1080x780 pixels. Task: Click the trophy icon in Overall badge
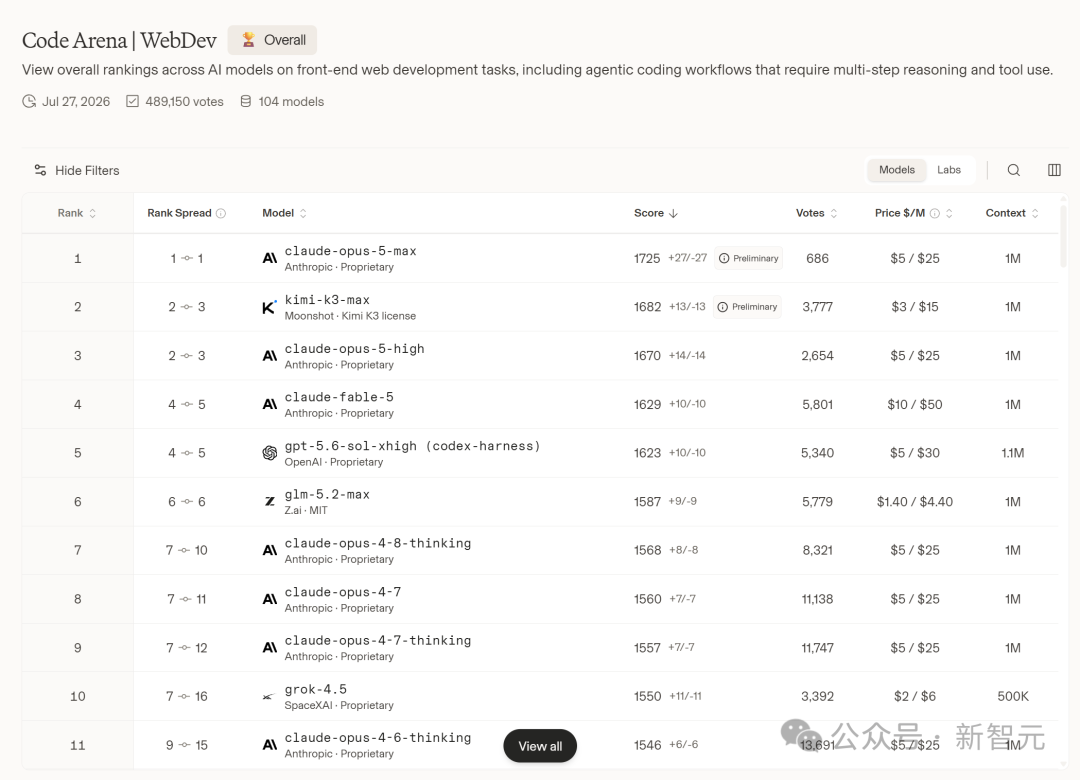(249, 40)
